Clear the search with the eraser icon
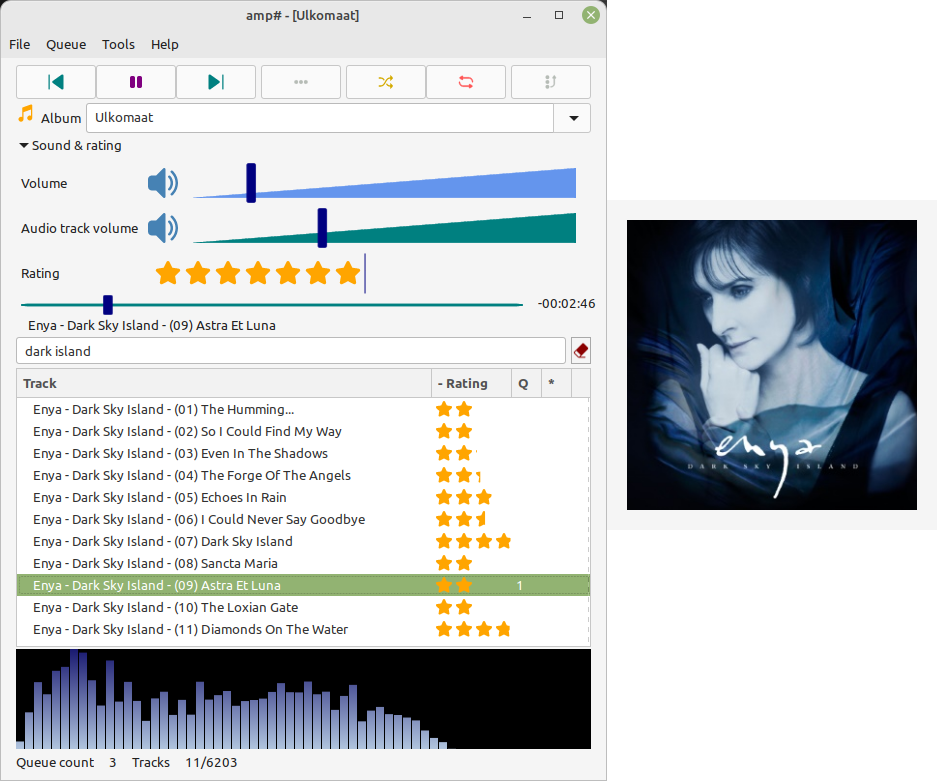 click(x=581, y=351)
